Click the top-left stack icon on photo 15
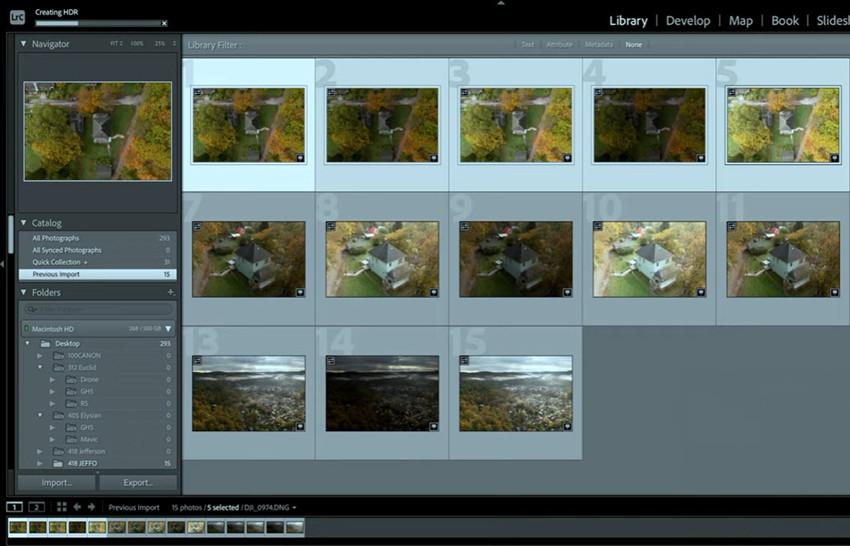This screenshot has width=850, height=546. click(x=465, y=361)
